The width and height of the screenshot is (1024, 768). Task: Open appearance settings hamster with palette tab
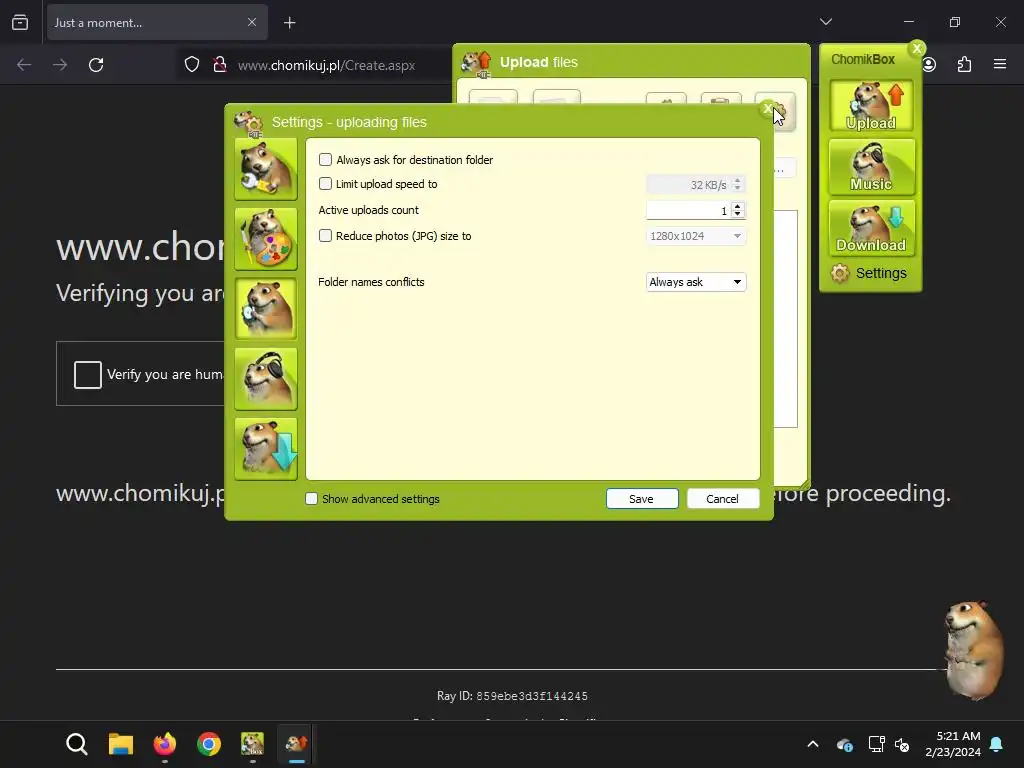266,239
